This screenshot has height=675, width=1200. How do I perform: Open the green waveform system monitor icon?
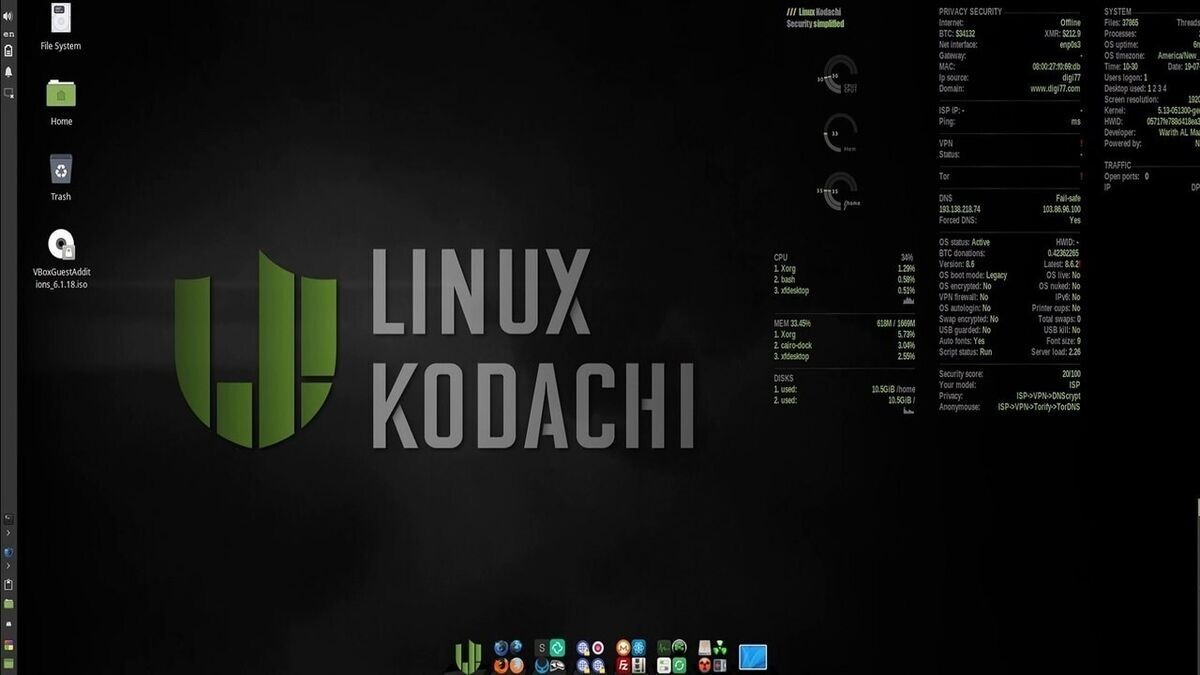(664, 648)
